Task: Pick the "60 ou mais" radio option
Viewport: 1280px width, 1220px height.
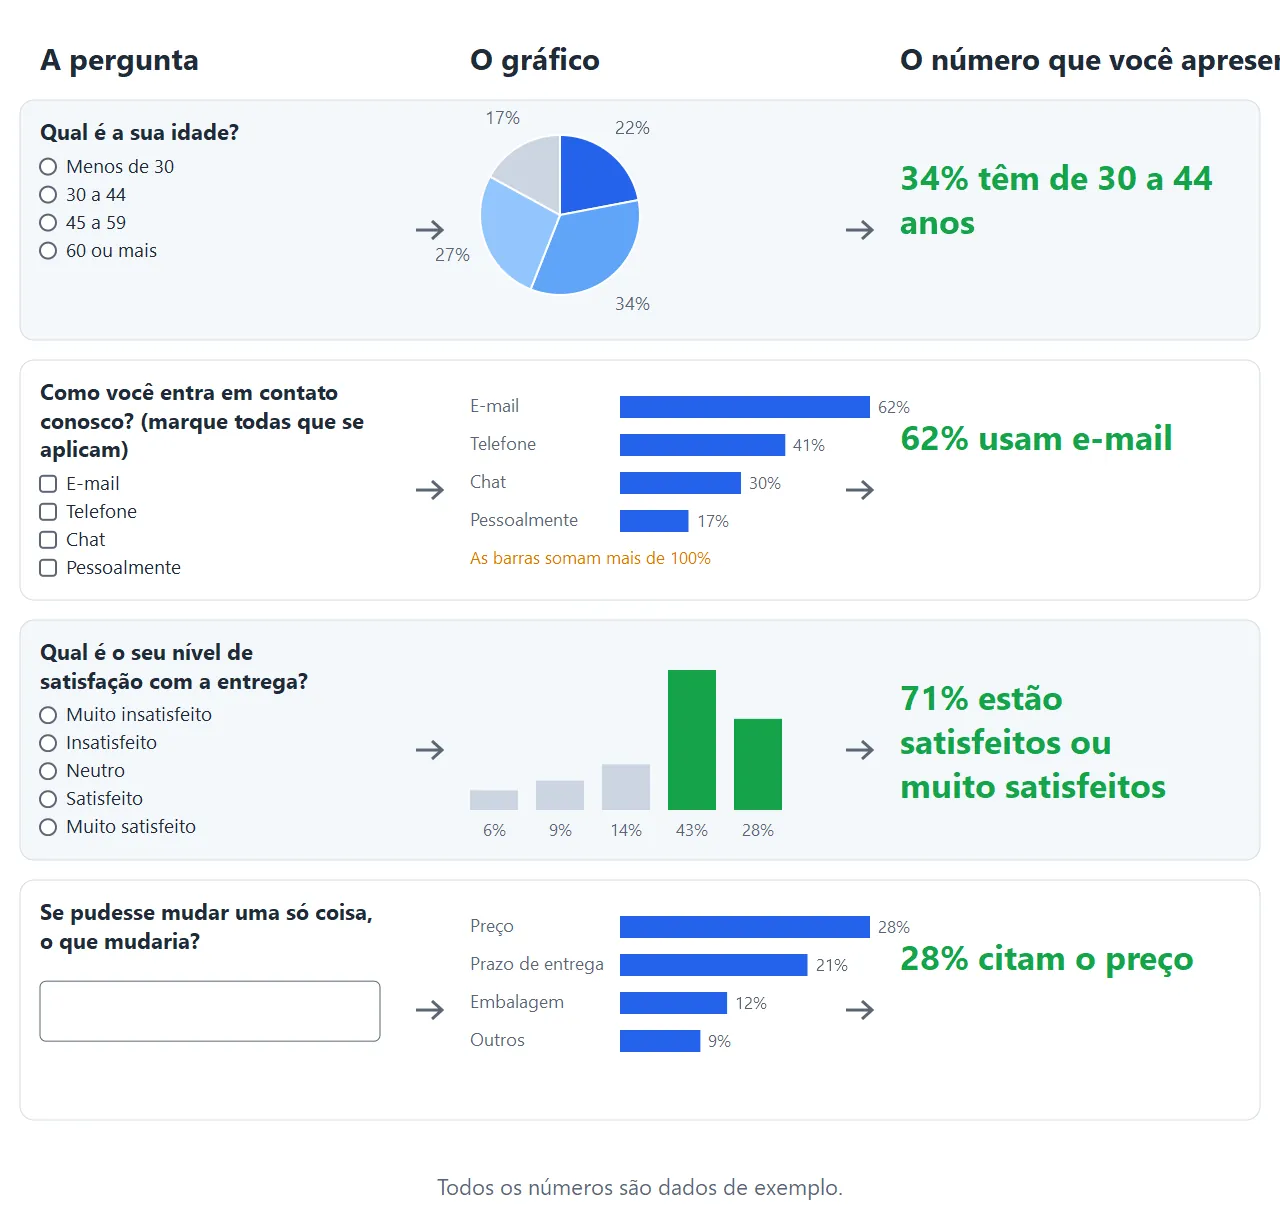Action: click(48, 251)
